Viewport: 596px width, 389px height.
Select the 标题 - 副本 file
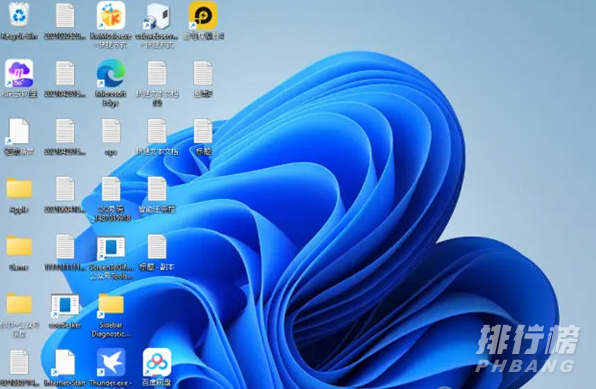[157, 247]
